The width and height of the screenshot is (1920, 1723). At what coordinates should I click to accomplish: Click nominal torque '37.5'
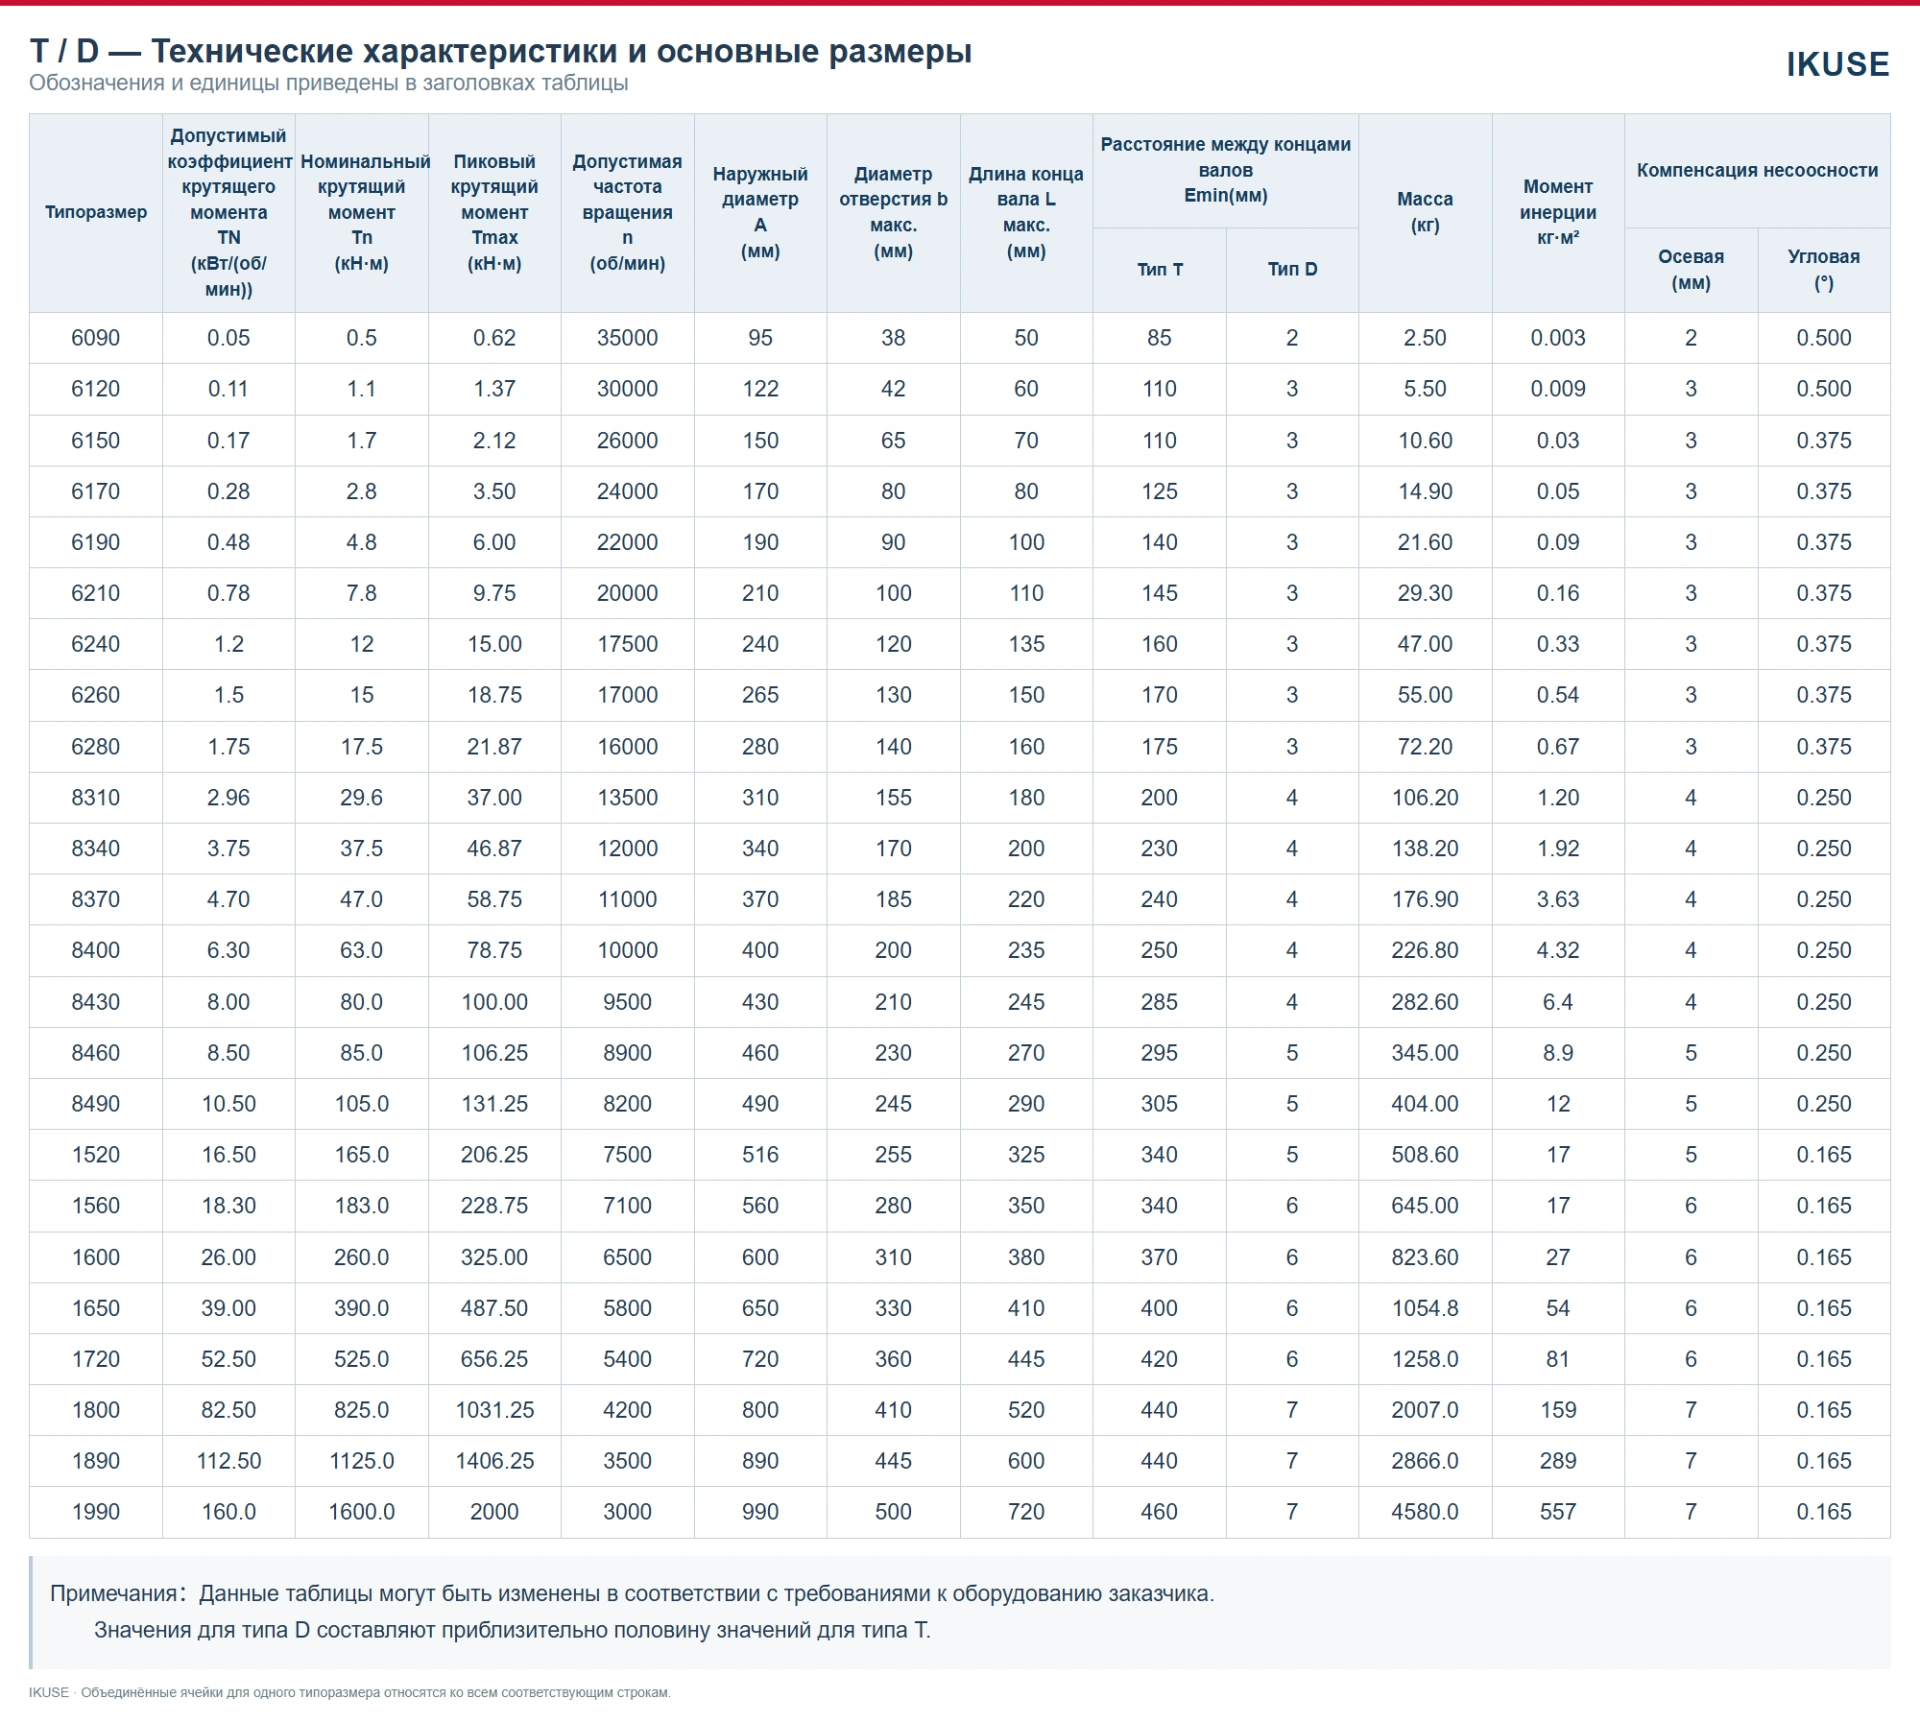[x=361, y=848]
